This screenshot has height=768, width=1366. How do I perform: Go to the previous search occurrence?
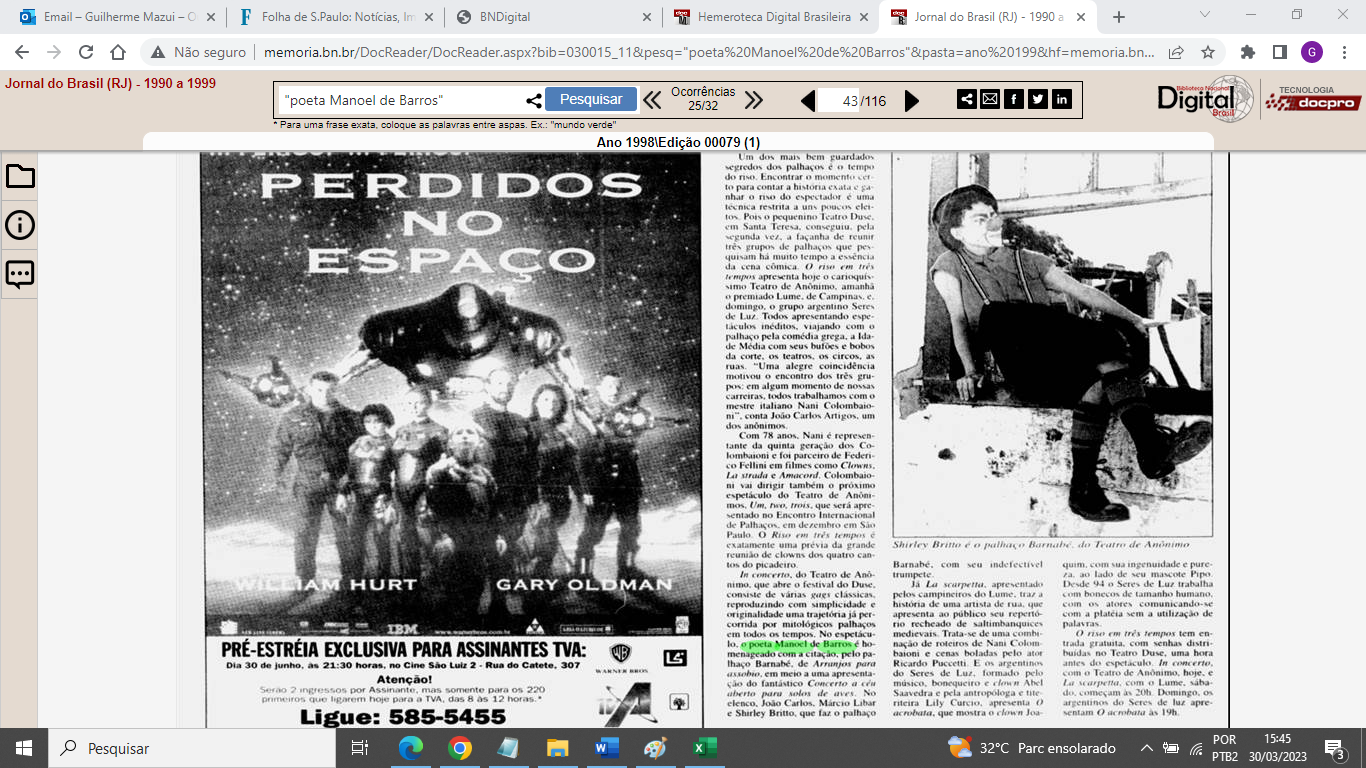pos(652,100)
